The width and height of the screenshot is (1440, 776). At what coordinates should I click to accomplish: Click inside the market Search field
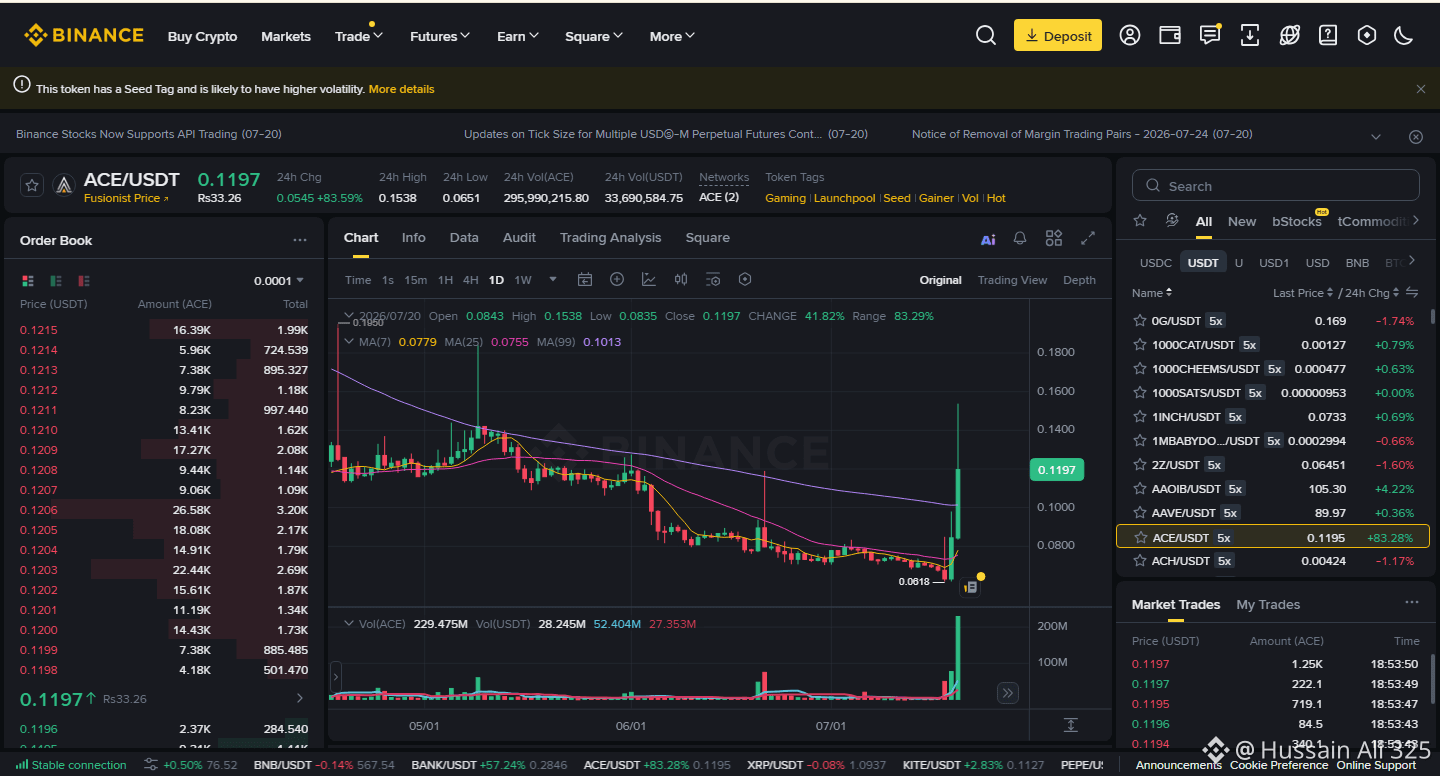pyautogui.click(x=1276, y=185)
